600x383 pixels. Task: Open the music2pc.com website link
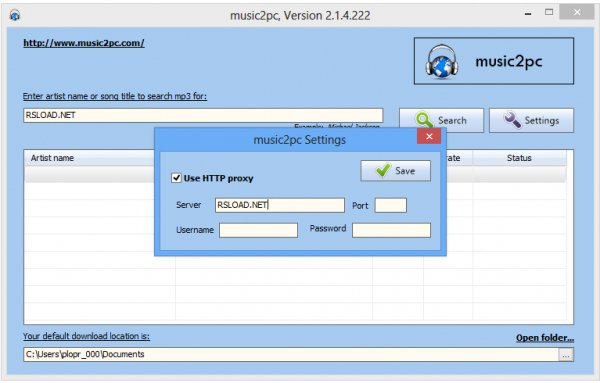[x=84, y=43]
